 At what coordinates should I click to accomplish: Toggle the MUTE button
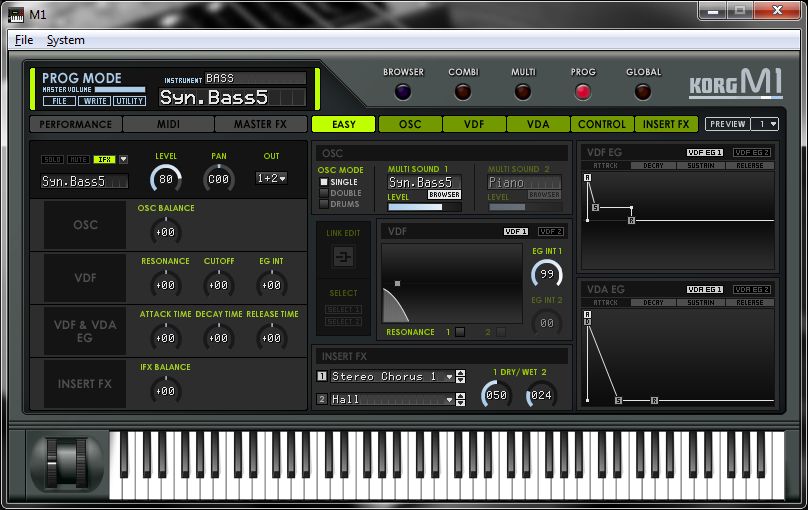78,160
